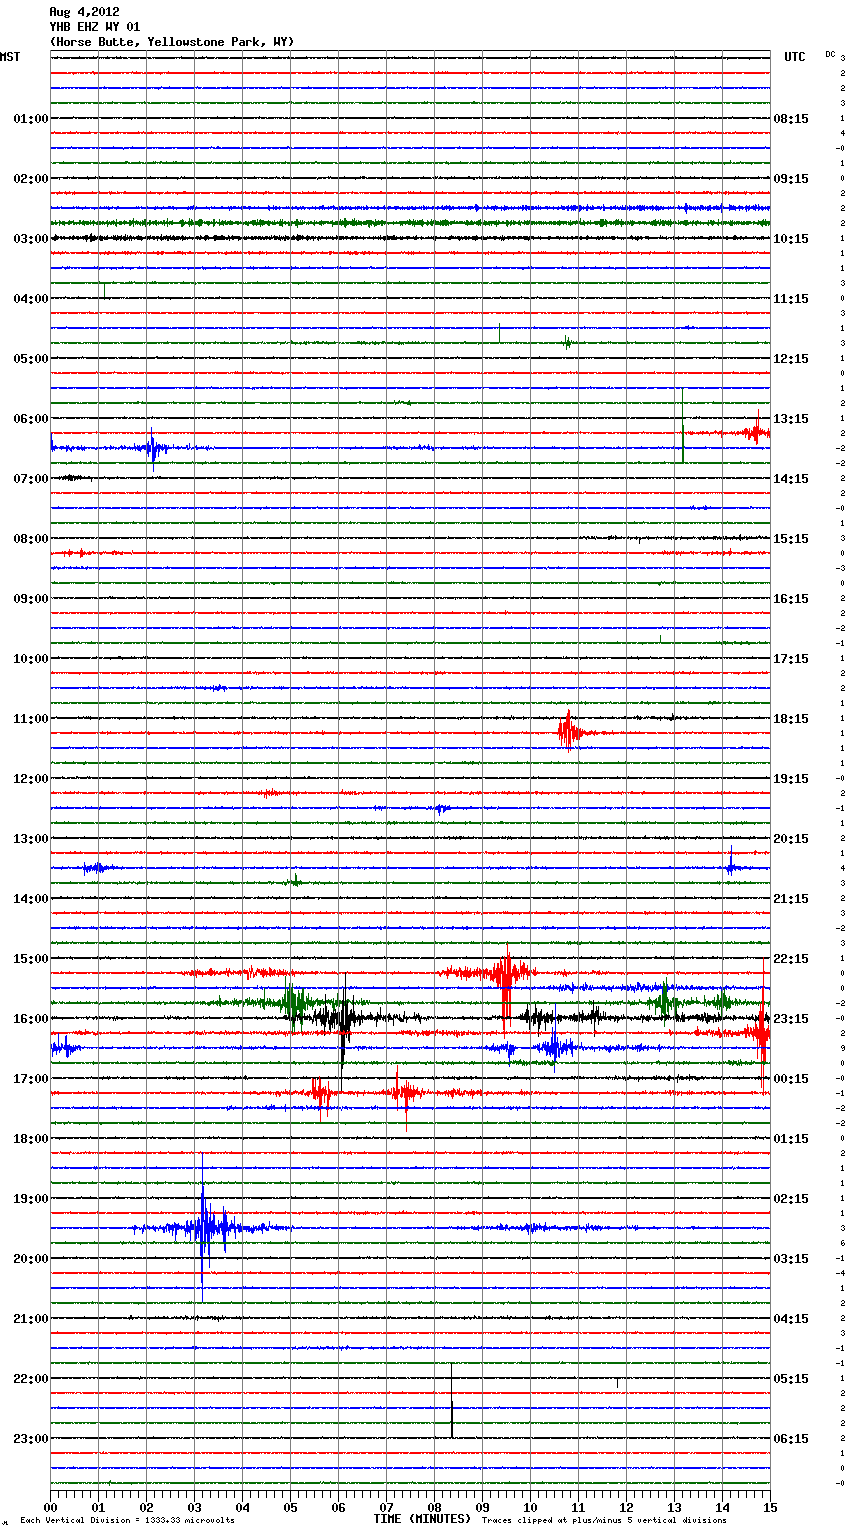Click the date text "Aug 4,2012"
The image size is (850, 1534).
[x=84, y=13]
